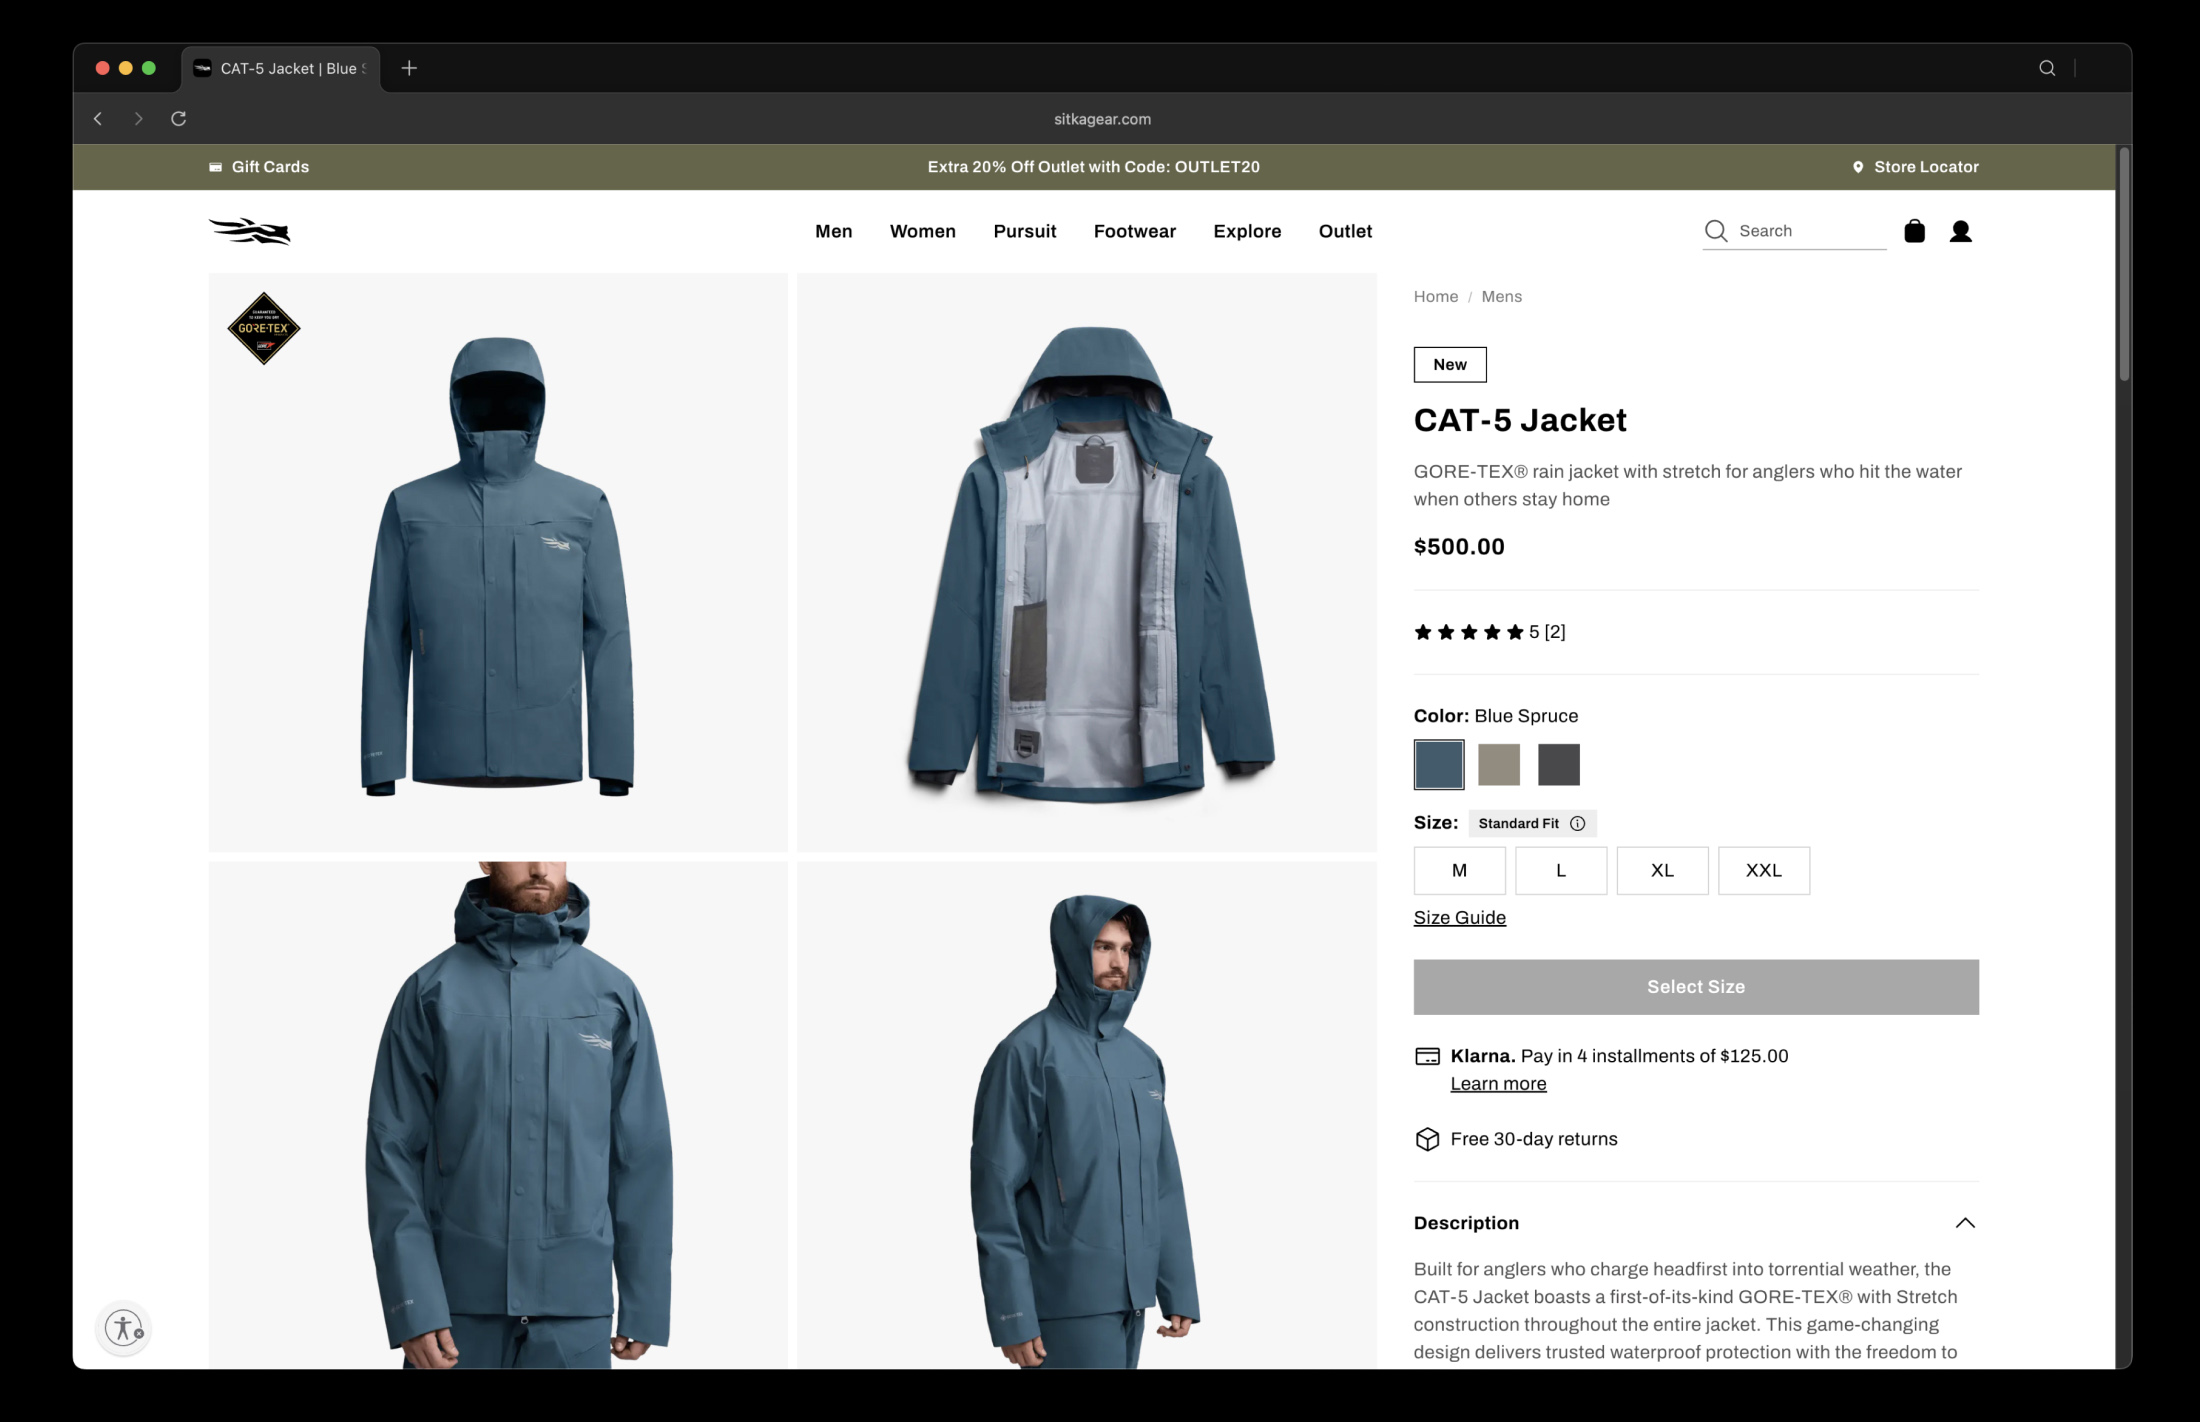Click the review count 5 [2]
Viewport: 2200px width, 1422px height.
(1546, 632)
